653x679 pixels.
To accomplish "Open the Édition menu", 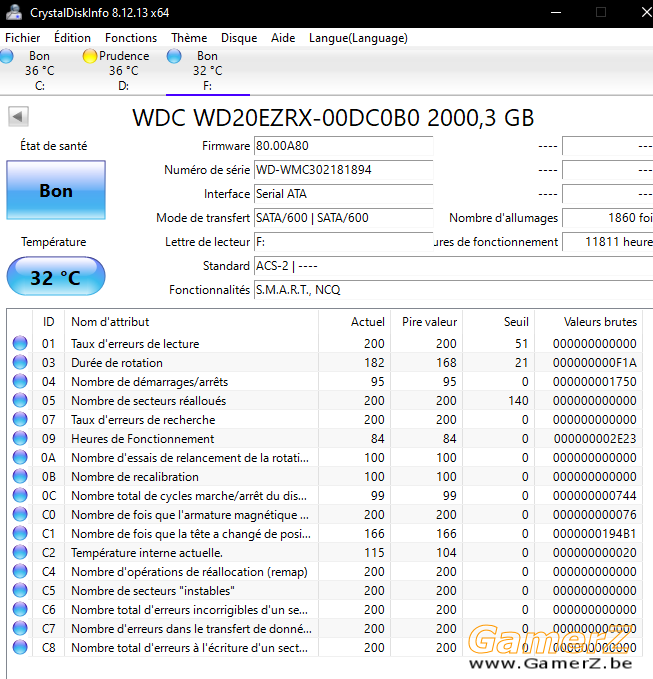I will click(72, 38).
